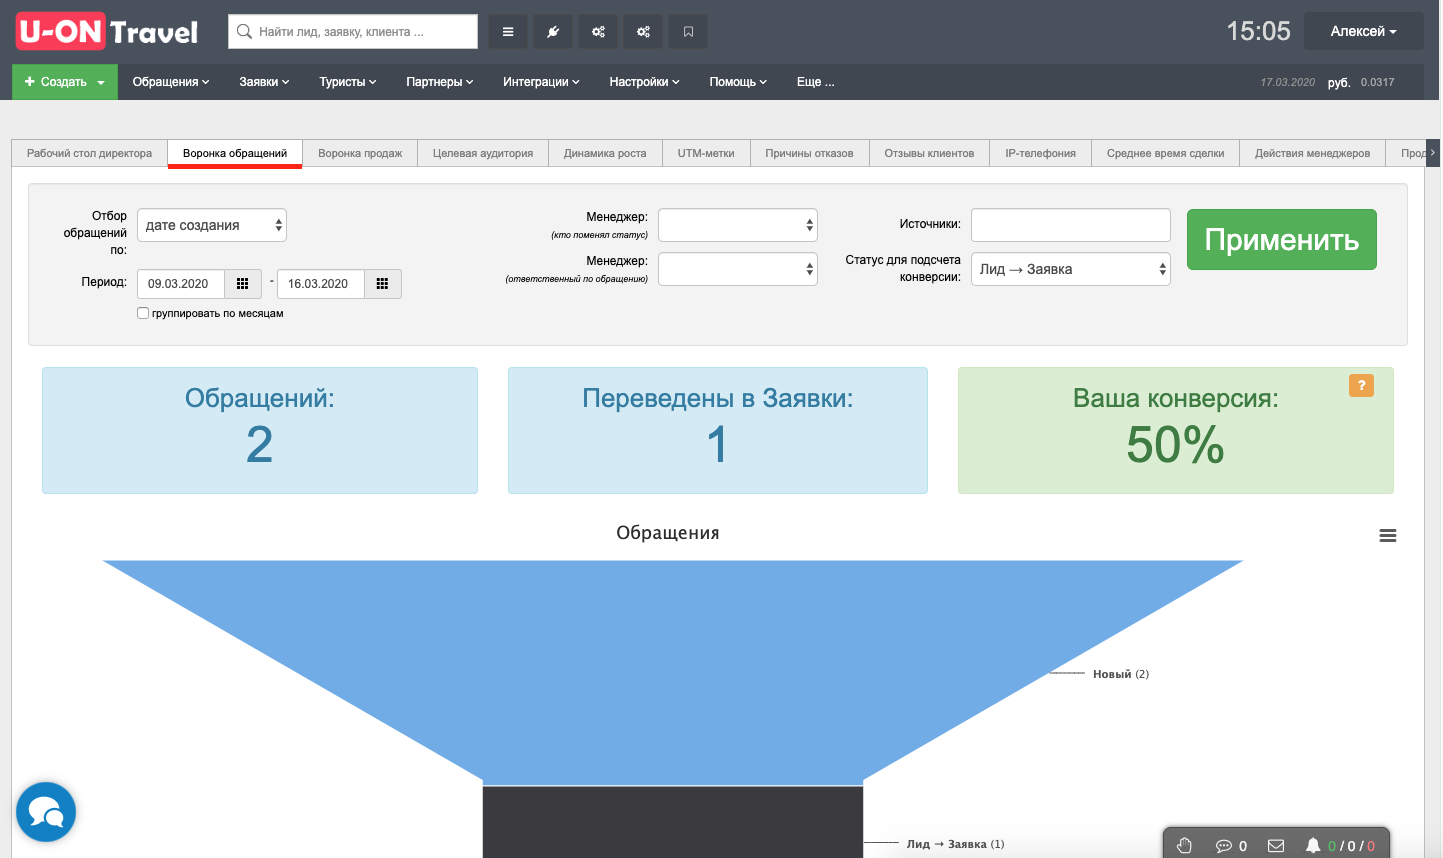Open the chat bubble widget
This screenshot has height=858, width=1443.
[x=46, y=812]
